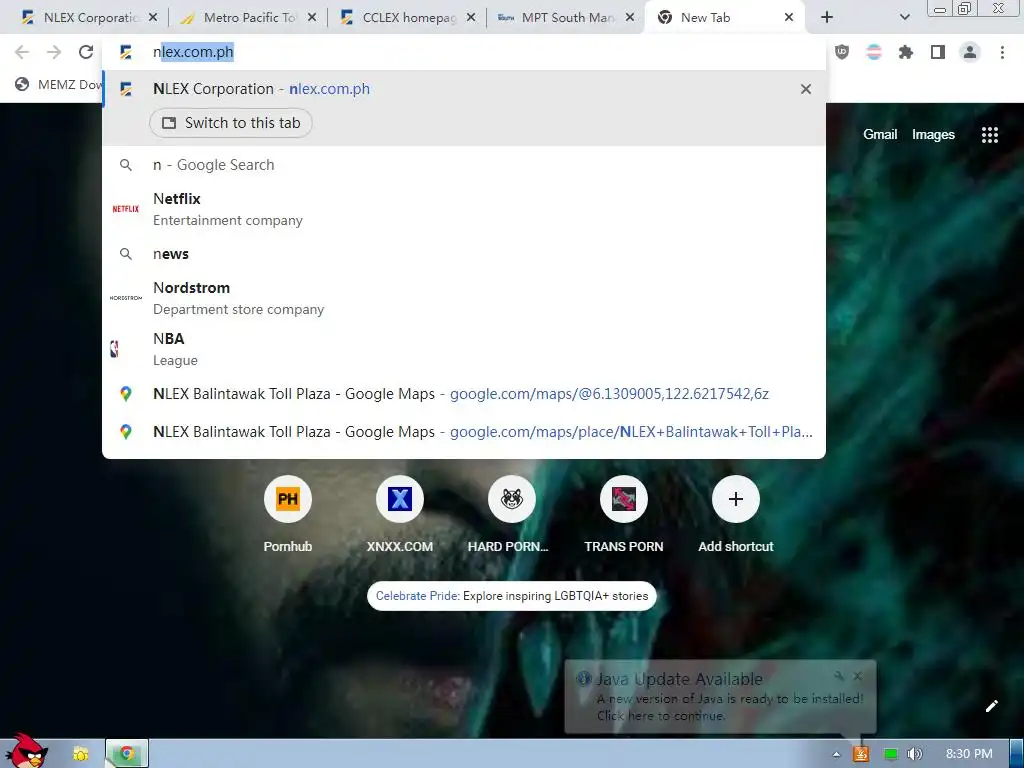Go back to previous page

[22, 52]
